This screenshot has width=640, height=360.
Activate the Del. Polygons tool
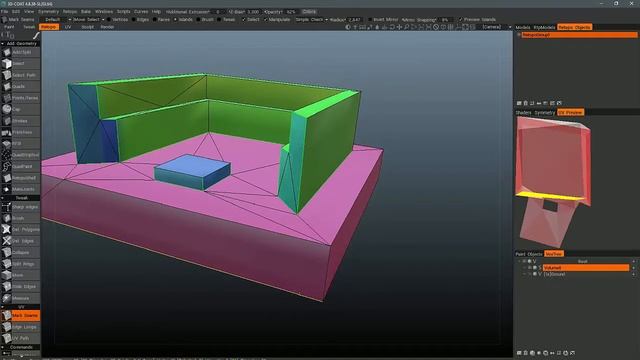pyautogui.click(x=20, y=230)
